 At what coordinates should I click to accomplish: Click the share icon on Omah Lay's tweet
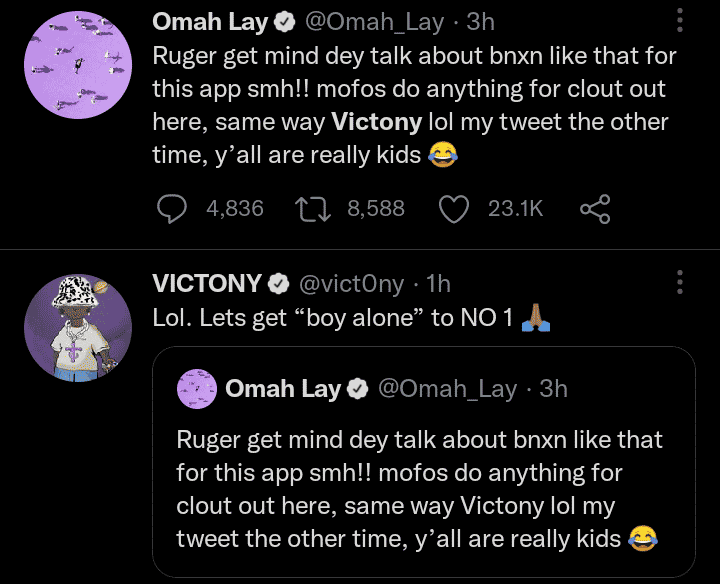tap(595, 208)
